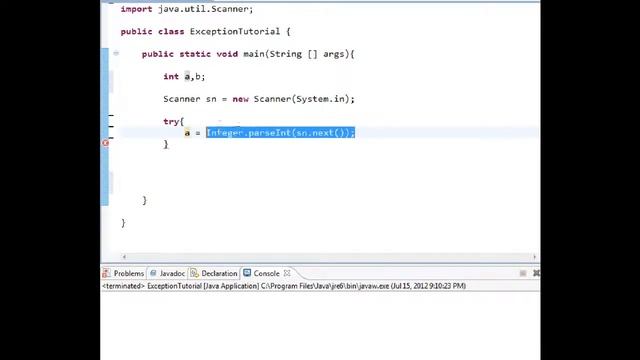Click the 'import java.util.Scanner;' line
Screen dimensions: 640x360
[x=187, y=9]
